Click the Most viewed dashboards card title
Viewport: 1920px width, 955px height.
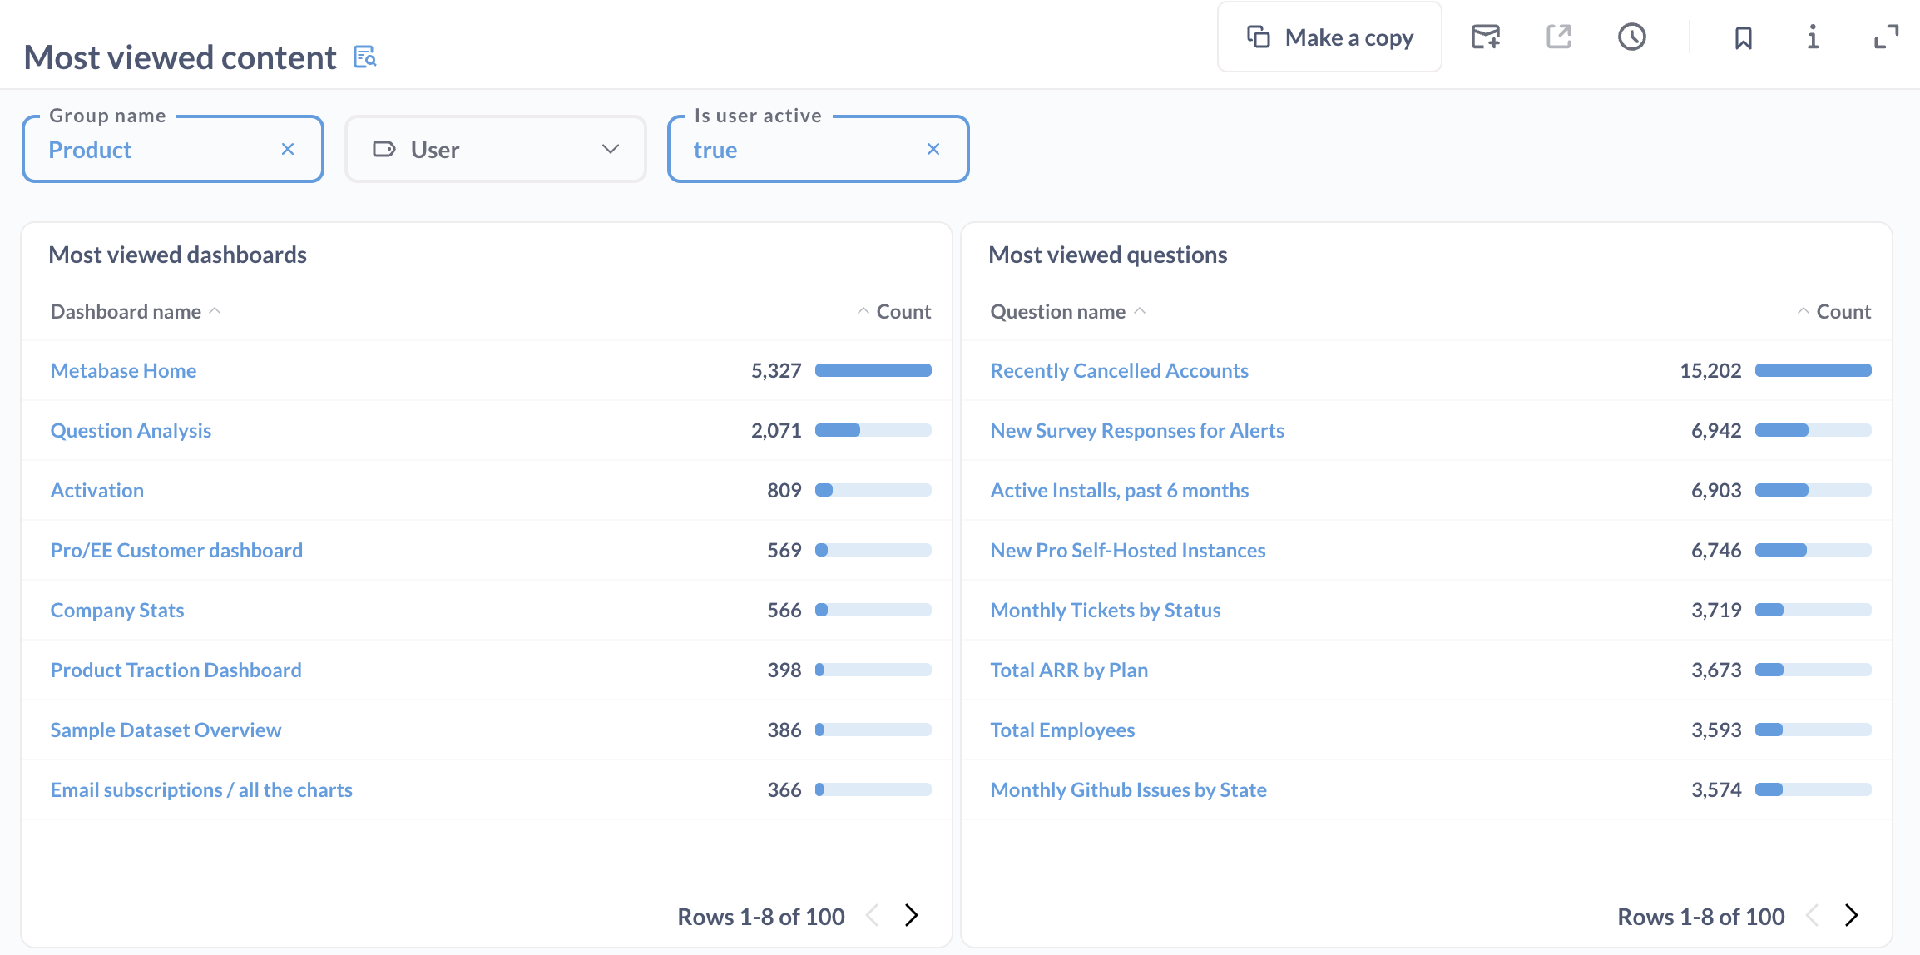177,255
